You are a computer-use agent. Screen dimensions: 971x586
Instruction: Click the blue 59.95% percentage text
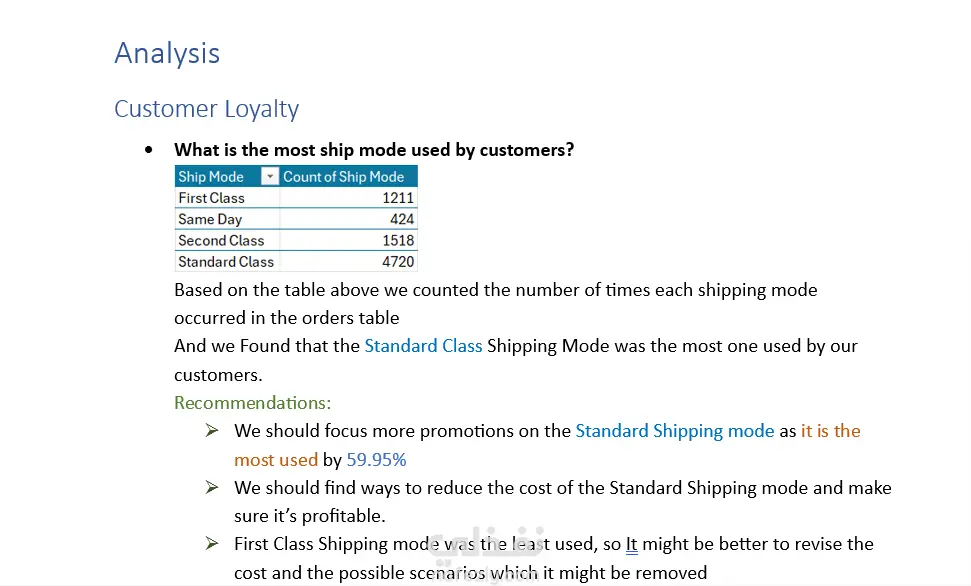[x=376, y=460]
